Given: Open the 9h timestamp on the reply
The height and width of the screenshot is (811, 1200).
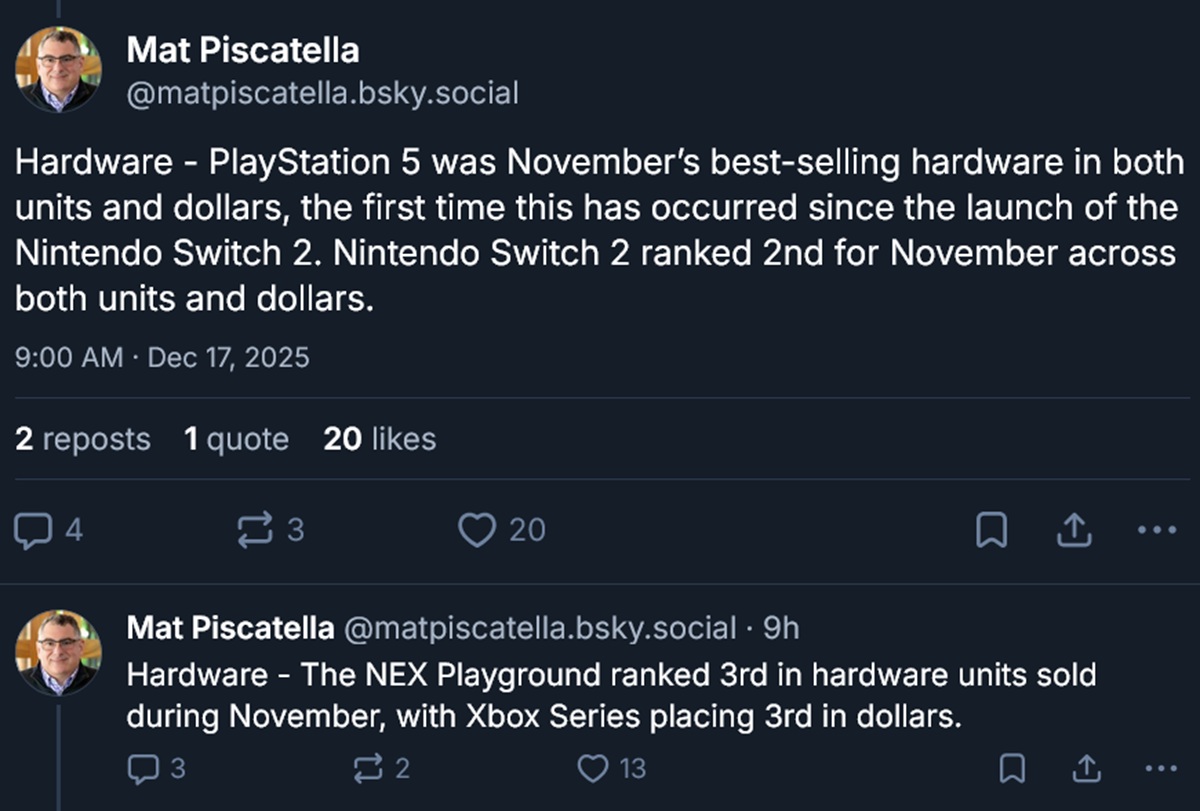Looking at the screenshot, I should 781,628.
